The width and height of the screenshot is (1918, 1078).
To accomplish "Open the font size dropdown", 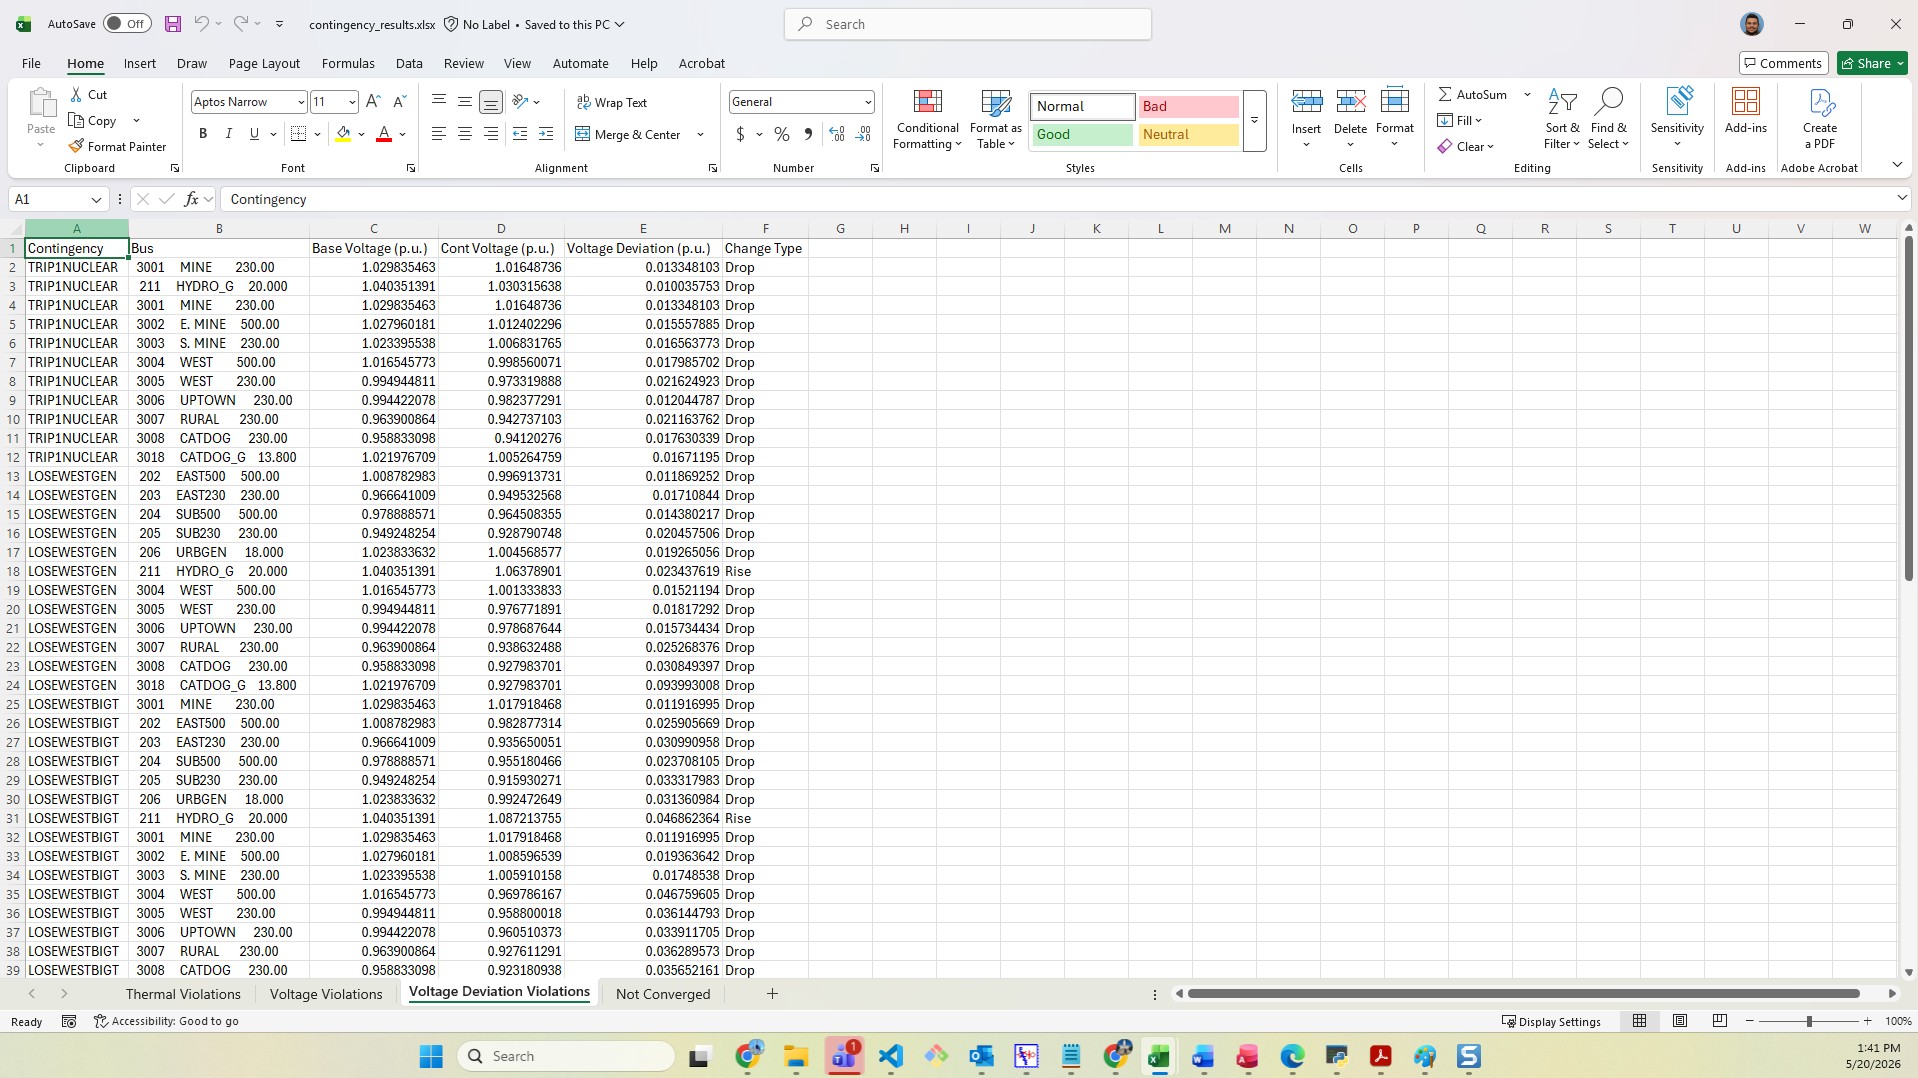I will [352, 102].
